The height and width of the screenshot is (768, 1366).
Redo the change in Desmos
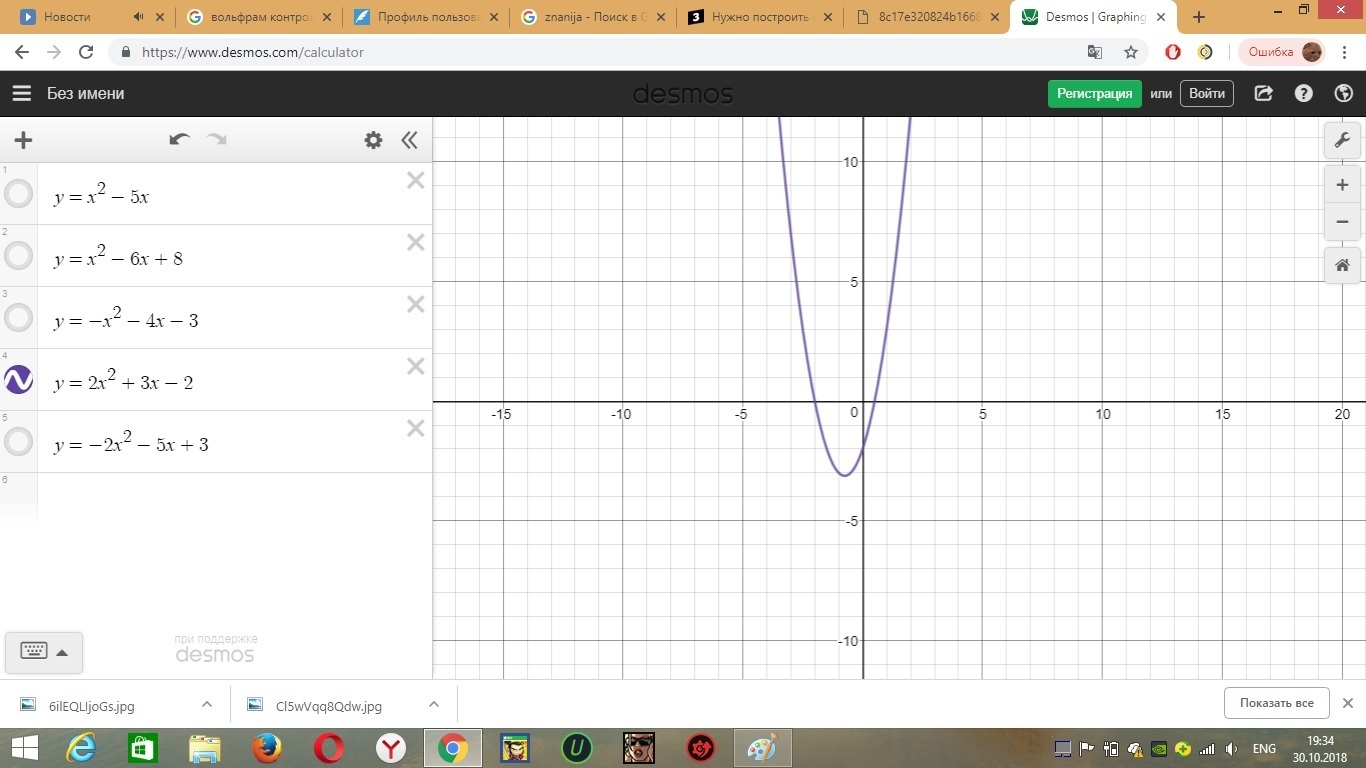coord(216,140)
